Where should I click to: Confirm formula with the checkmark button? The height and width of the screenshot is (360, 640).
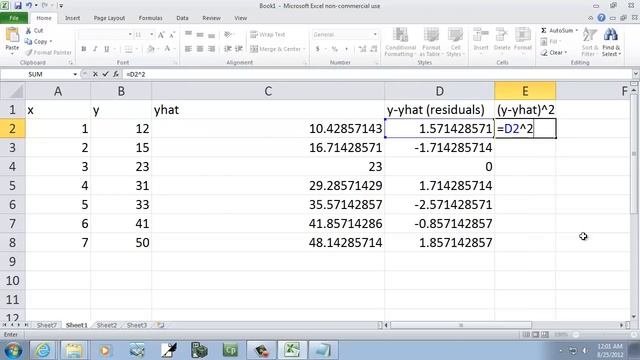[105, 74]
